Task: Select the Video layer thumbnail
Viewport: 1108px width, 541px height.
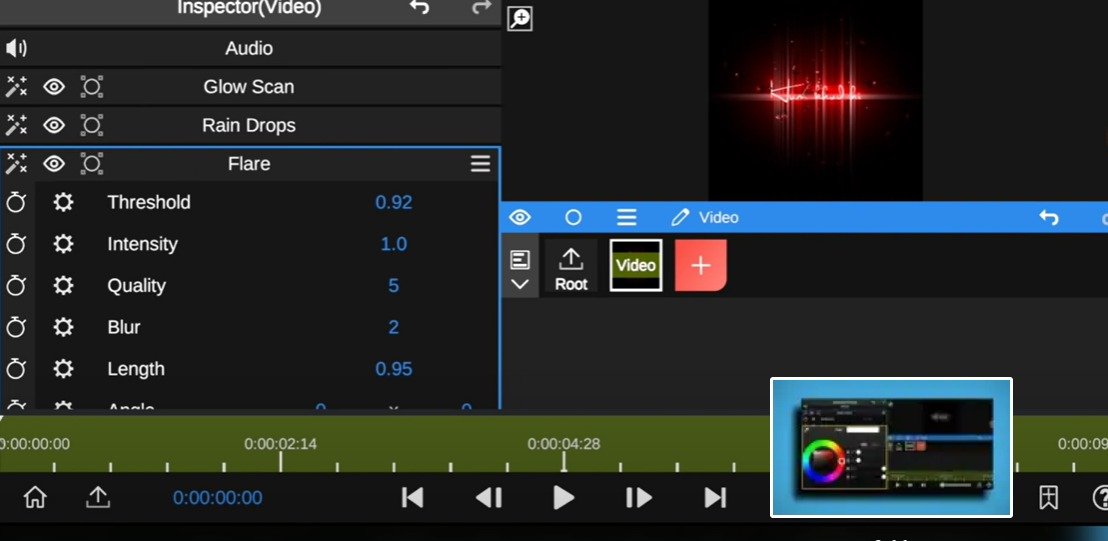Action: [x=636, y=265]
